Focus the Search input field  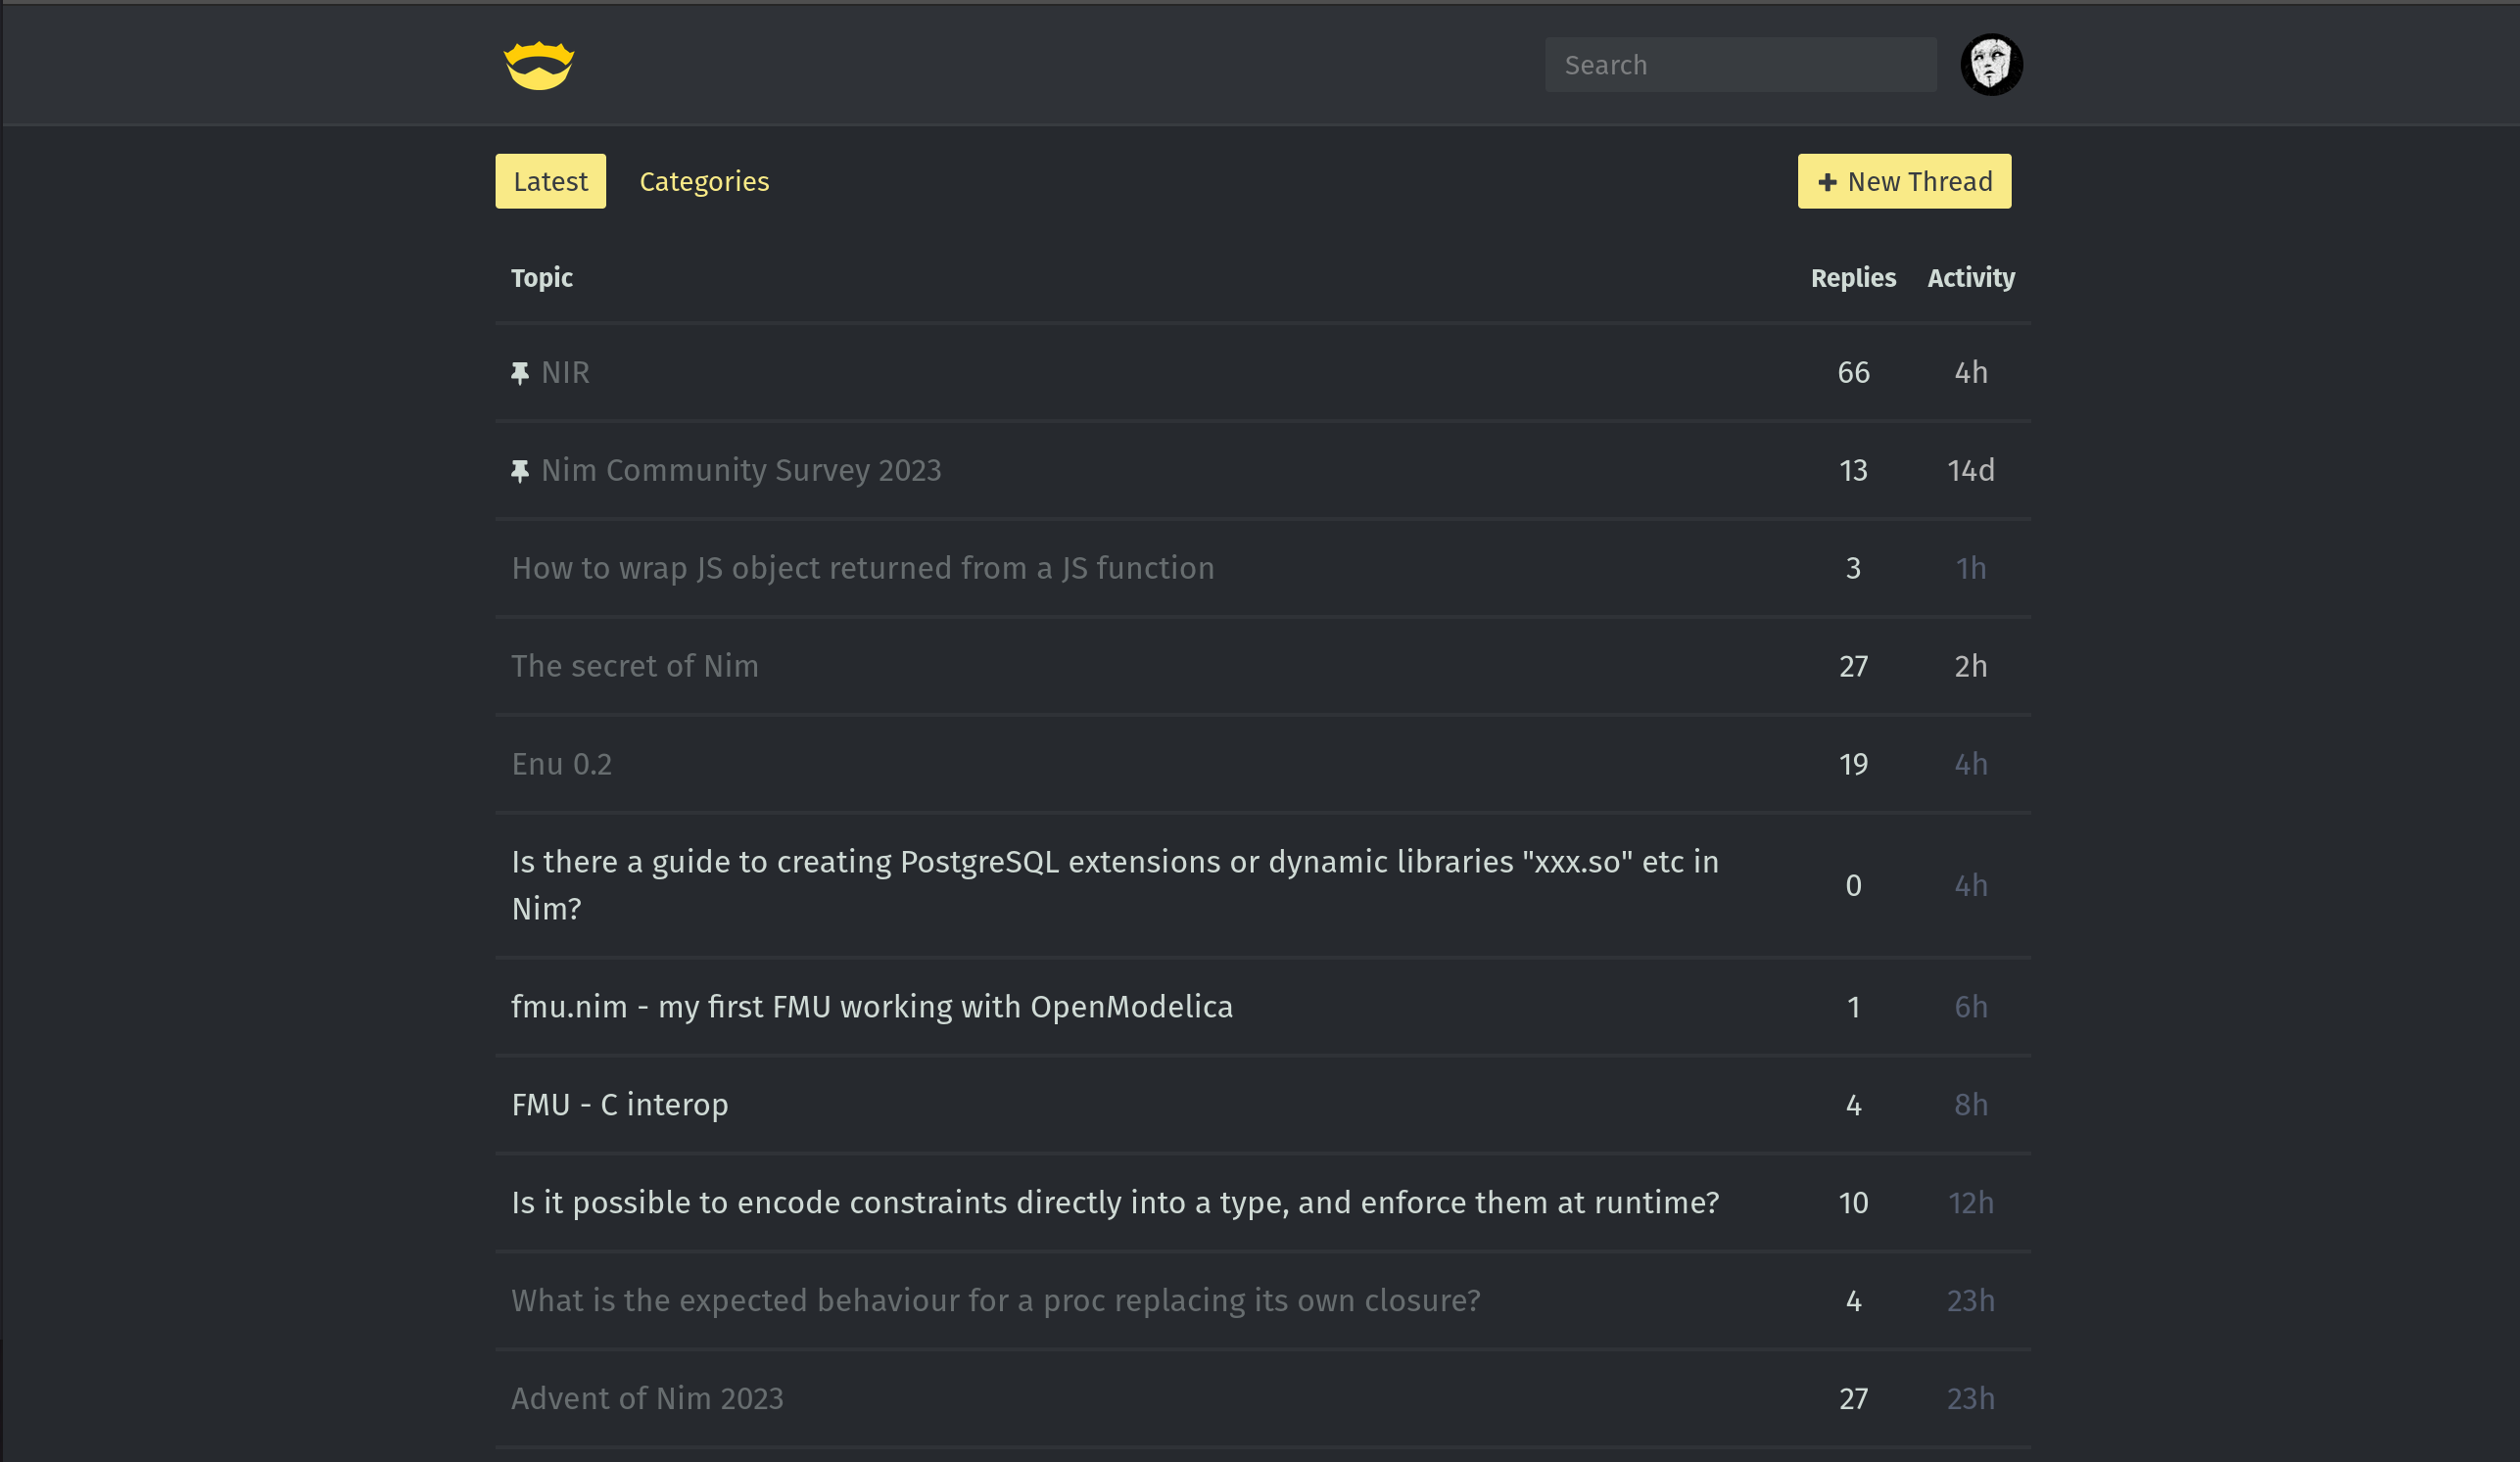click(x=1740, y=65)
